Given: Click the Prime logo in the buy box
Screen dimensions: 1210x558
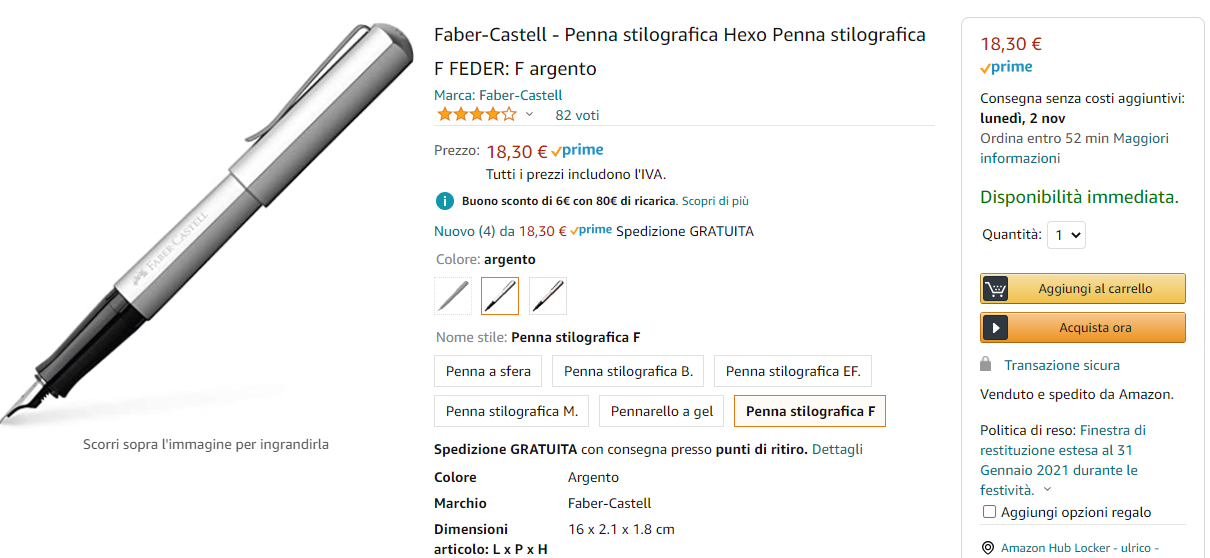Looking at the screenshot, I should (1006, 67).
